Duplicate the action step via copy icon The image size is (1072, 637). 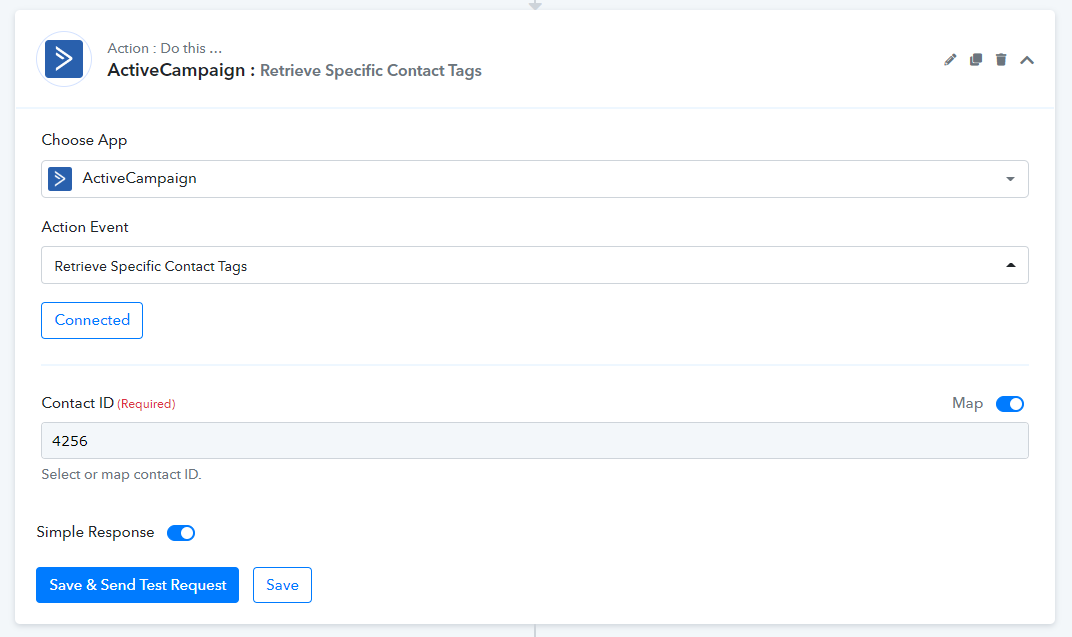[x=976, y=60]
